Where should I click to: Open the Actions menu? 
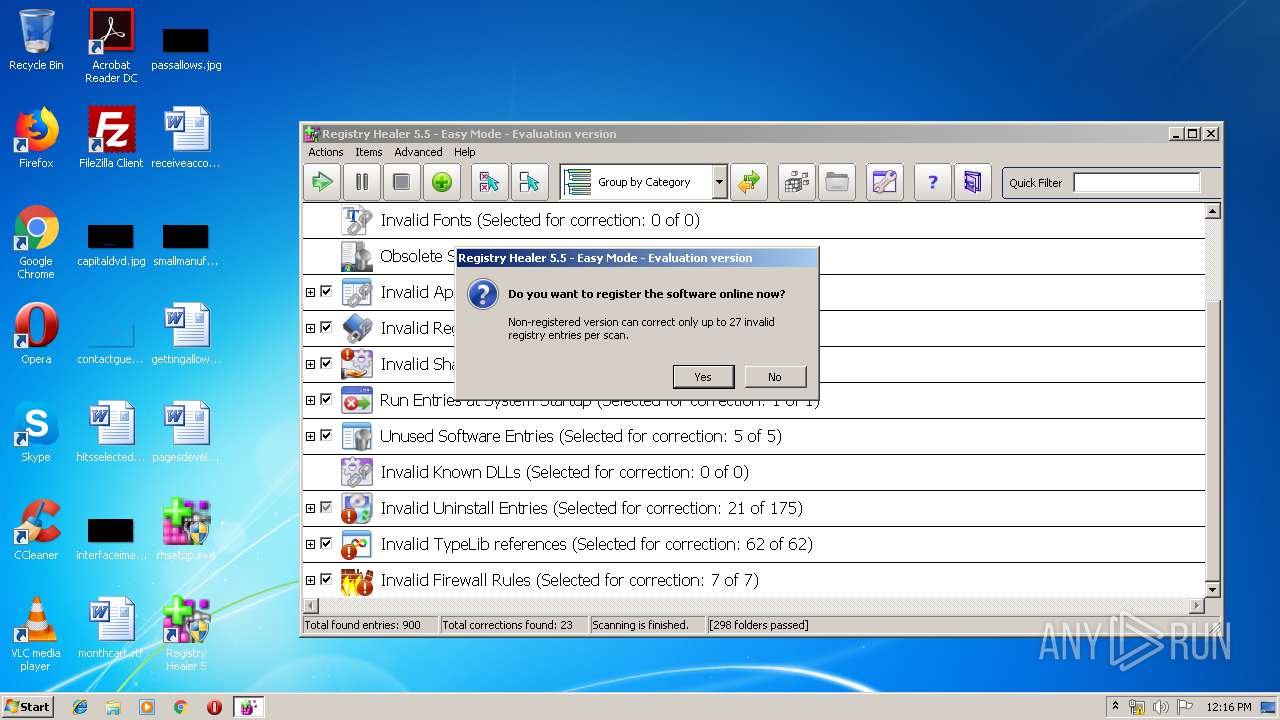(x=325, y=152)
